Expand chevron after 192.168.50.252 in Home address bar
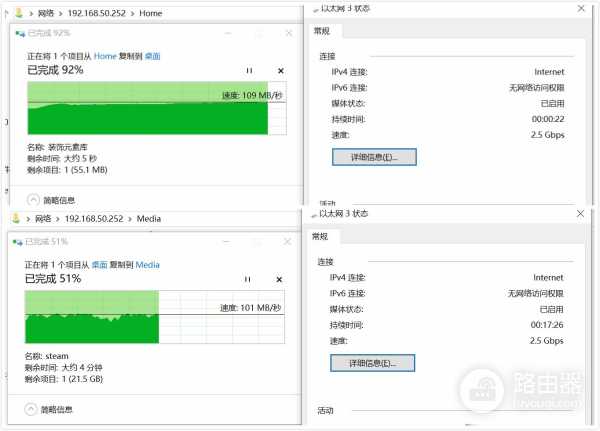Image resolution: width=600 pixels, height=431 pixels. point(132,14)
